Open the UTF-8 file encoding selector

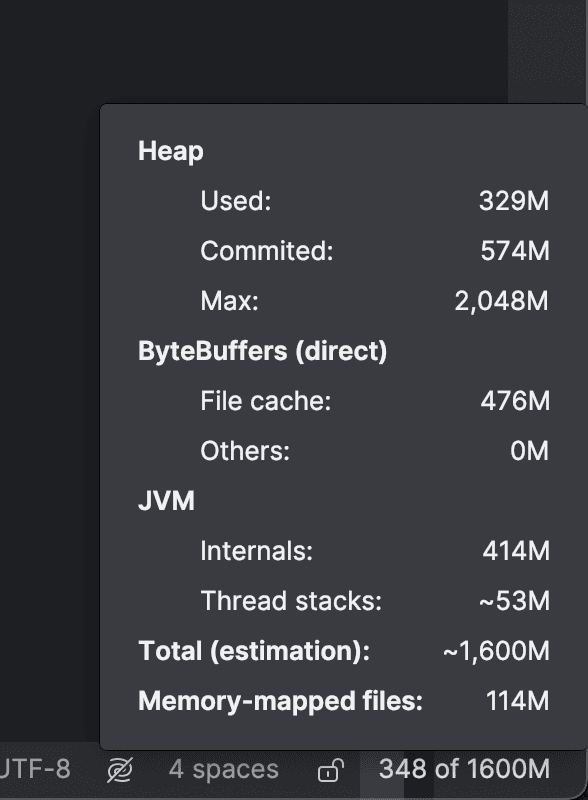tap(35, 769)
